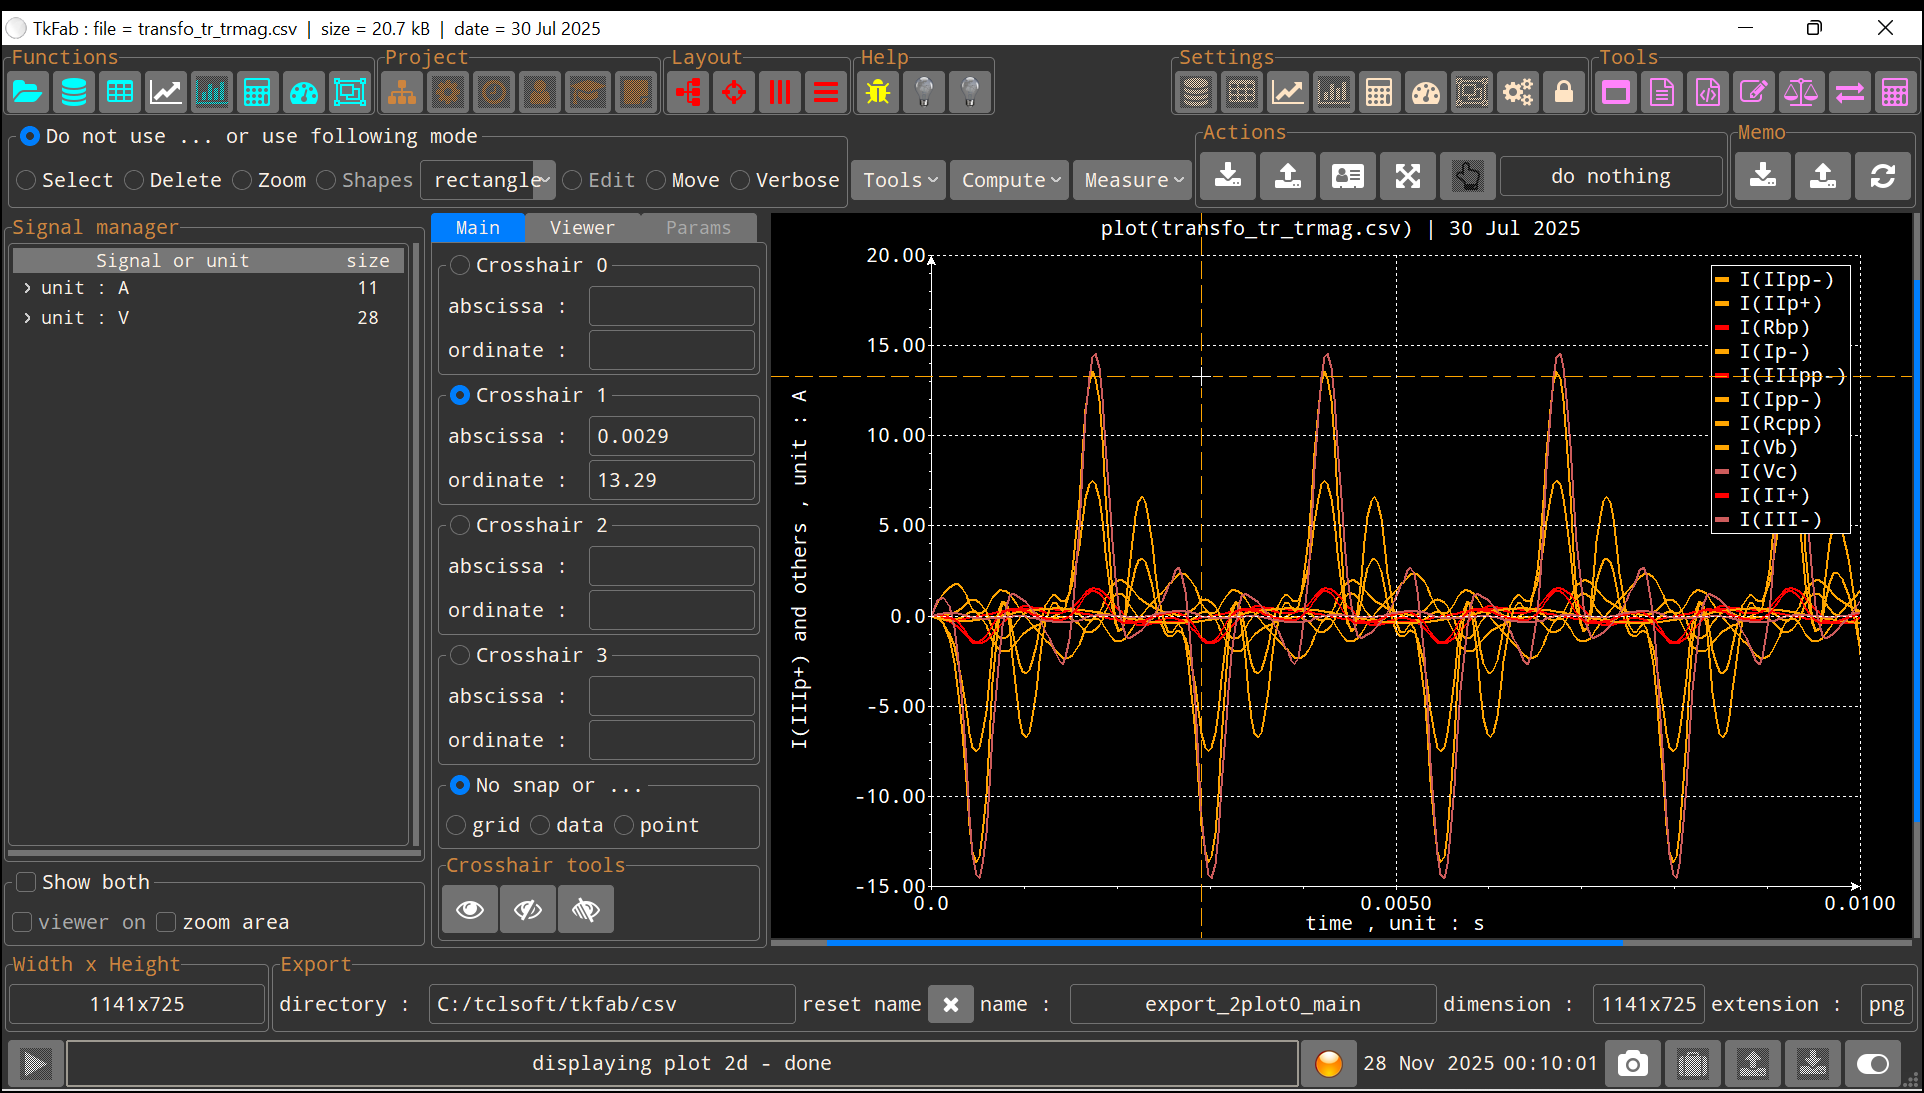The image size is (1924, 1093).
Task: Select the Crosshair 2 radio button
Action: 460,525
